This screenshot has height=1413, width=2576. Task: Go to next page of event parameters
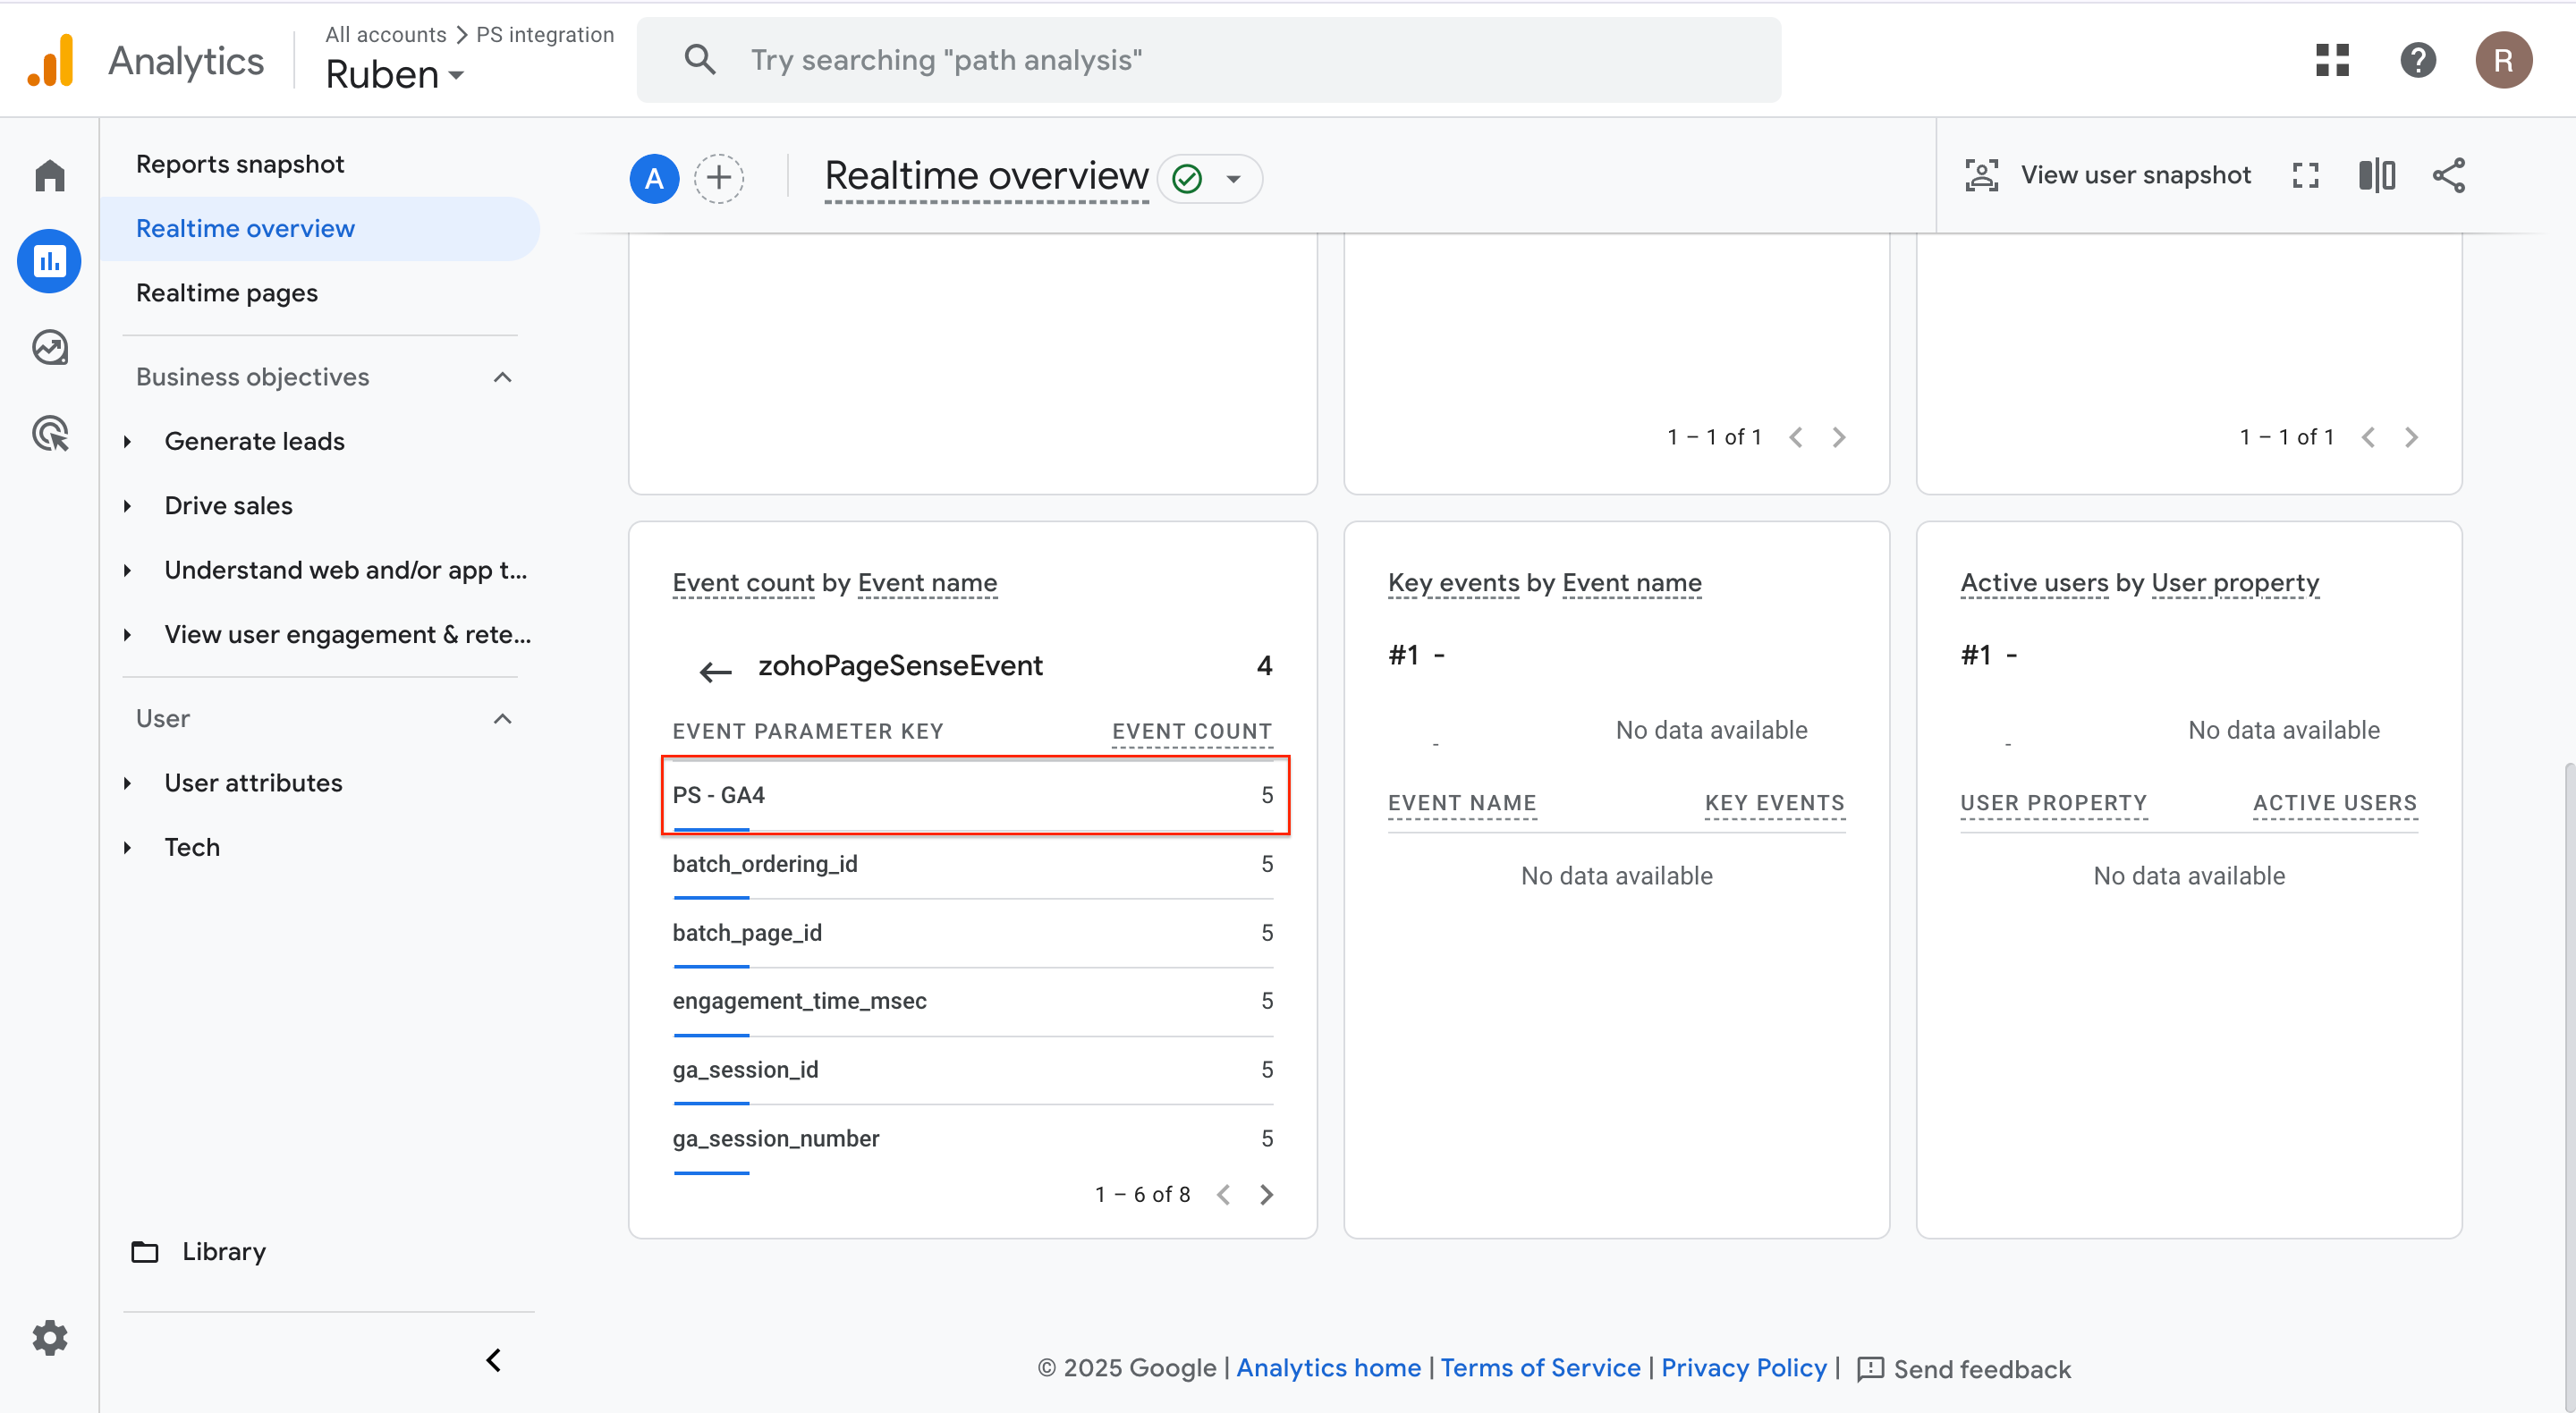click(1267, 1194)
